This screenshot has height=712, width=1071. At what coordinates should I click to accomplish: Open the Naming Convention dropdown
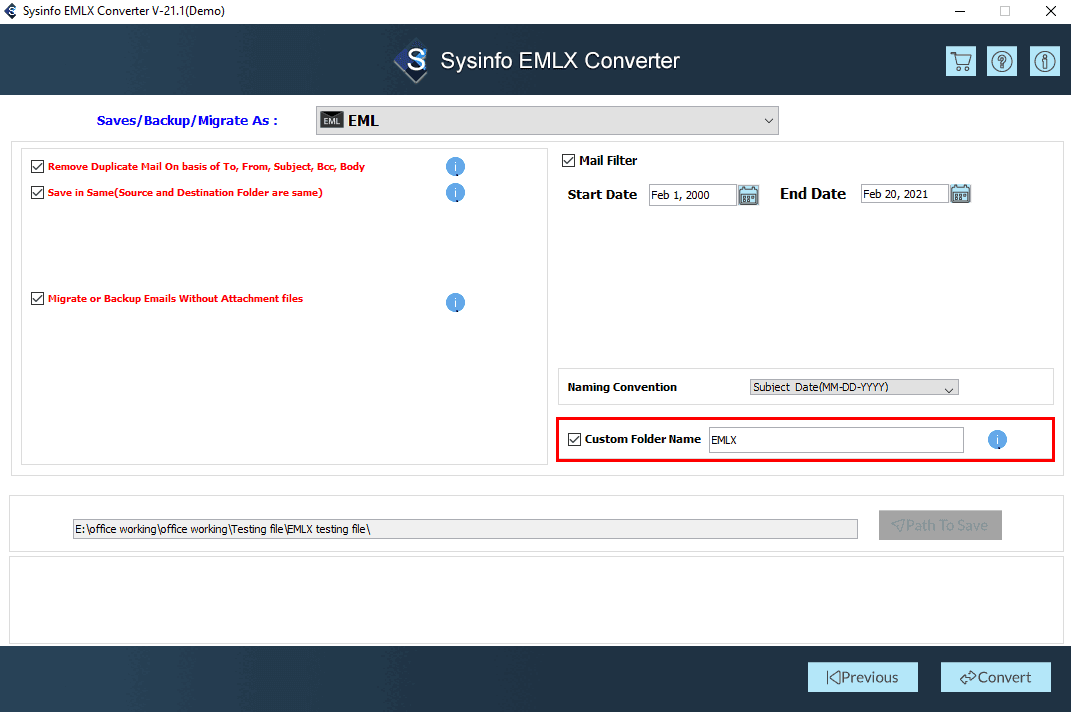click(854, 387)
